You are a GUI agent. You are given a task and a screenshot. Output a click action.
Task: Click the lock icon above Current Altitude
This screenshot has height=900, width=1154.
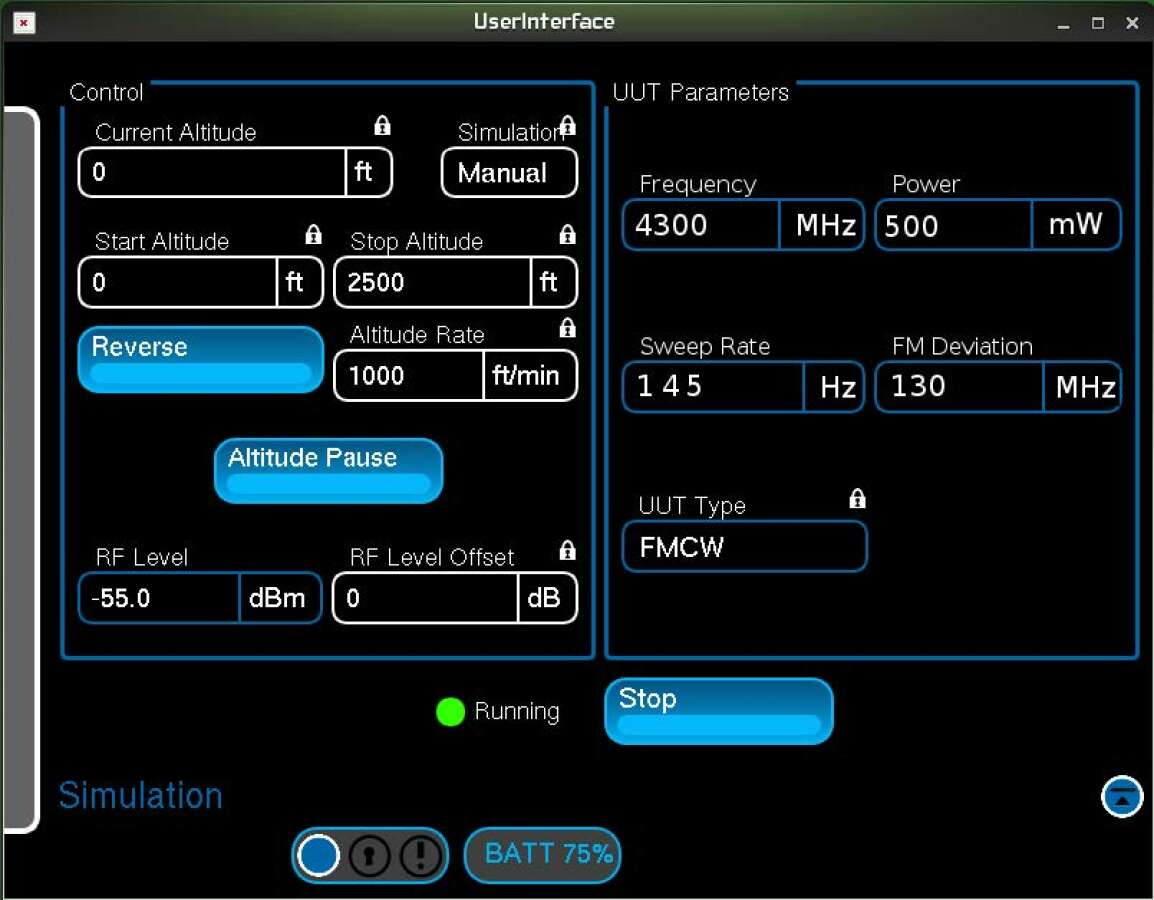point(382,126)
